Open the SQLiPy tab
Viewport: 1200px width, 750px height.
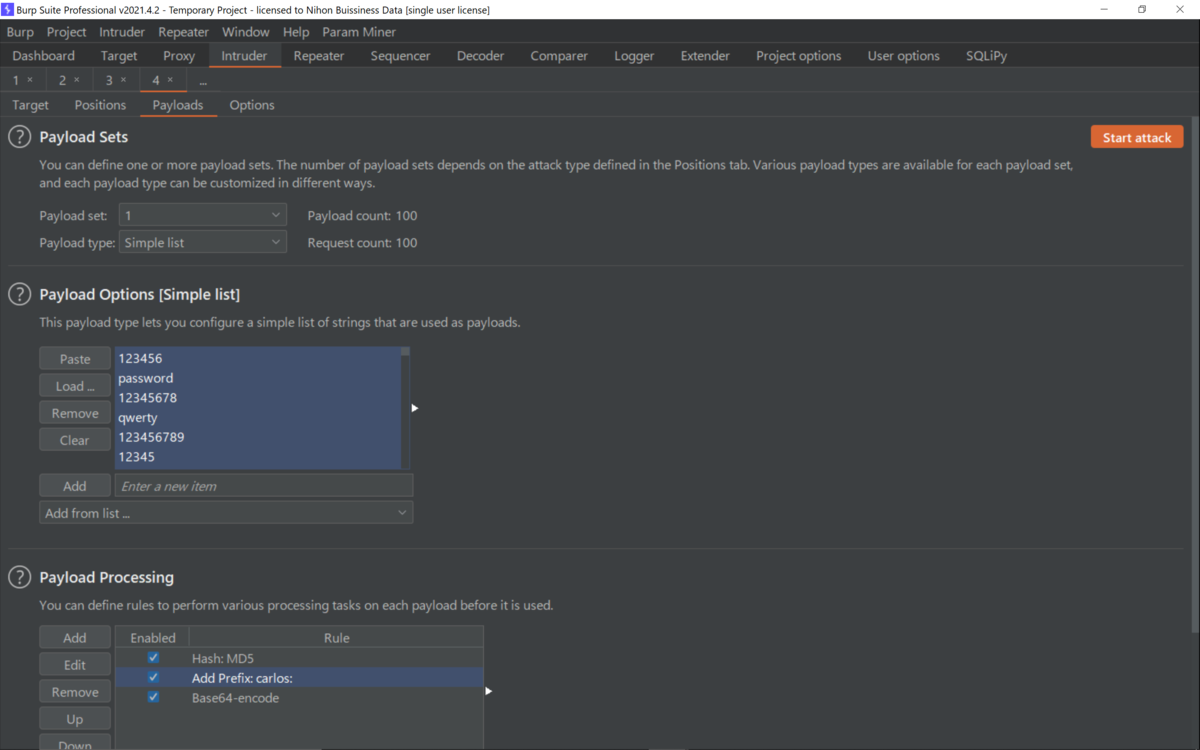click(x=987, y=56)
